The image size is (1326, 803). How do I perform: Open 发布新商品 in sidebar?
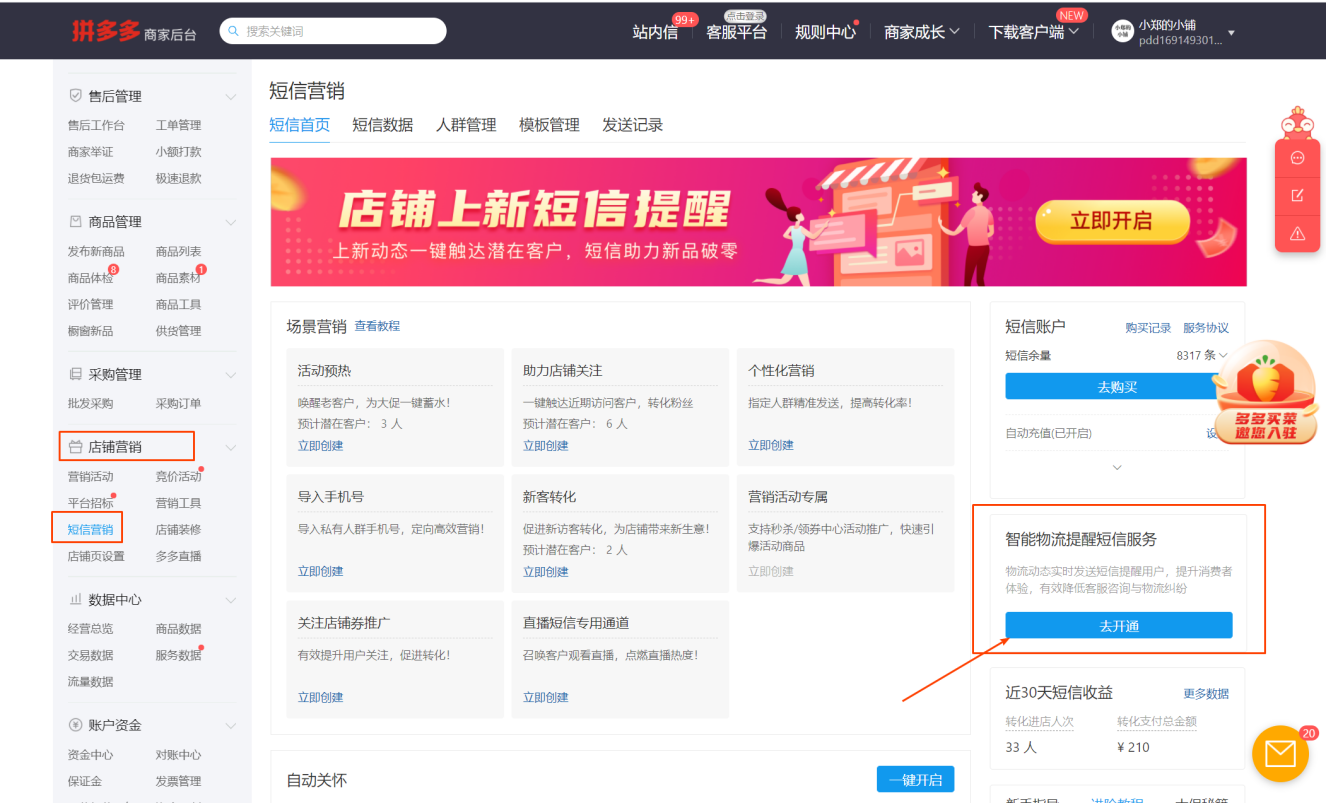coord(96,252)
